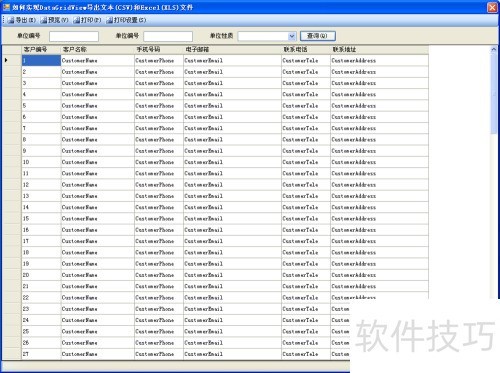This screenshot has width=500, height=373.
Task: Select CustomerPhone cell in row 22
Action: click(x=159, y=298)
